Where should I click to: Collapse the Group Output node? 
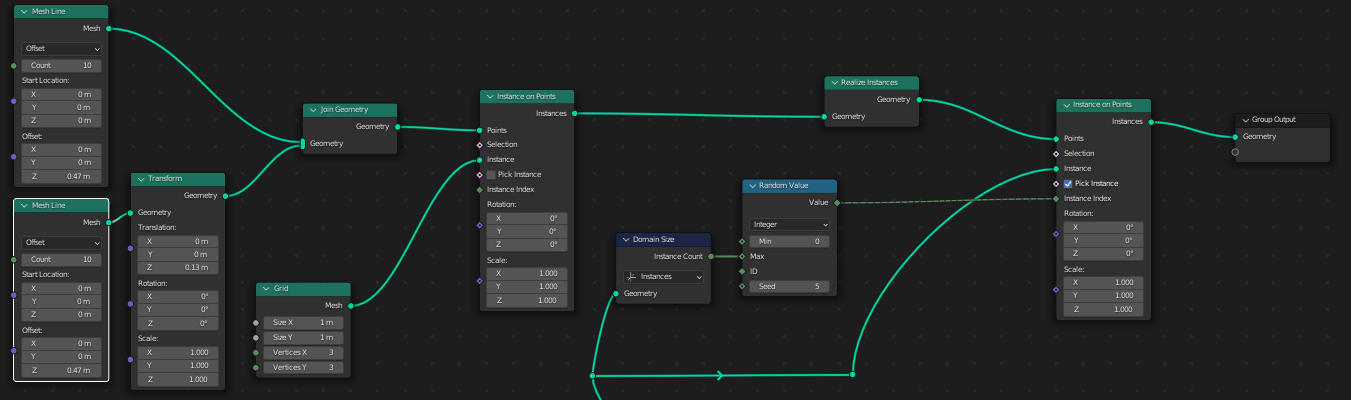click(x=1245, y=119)
